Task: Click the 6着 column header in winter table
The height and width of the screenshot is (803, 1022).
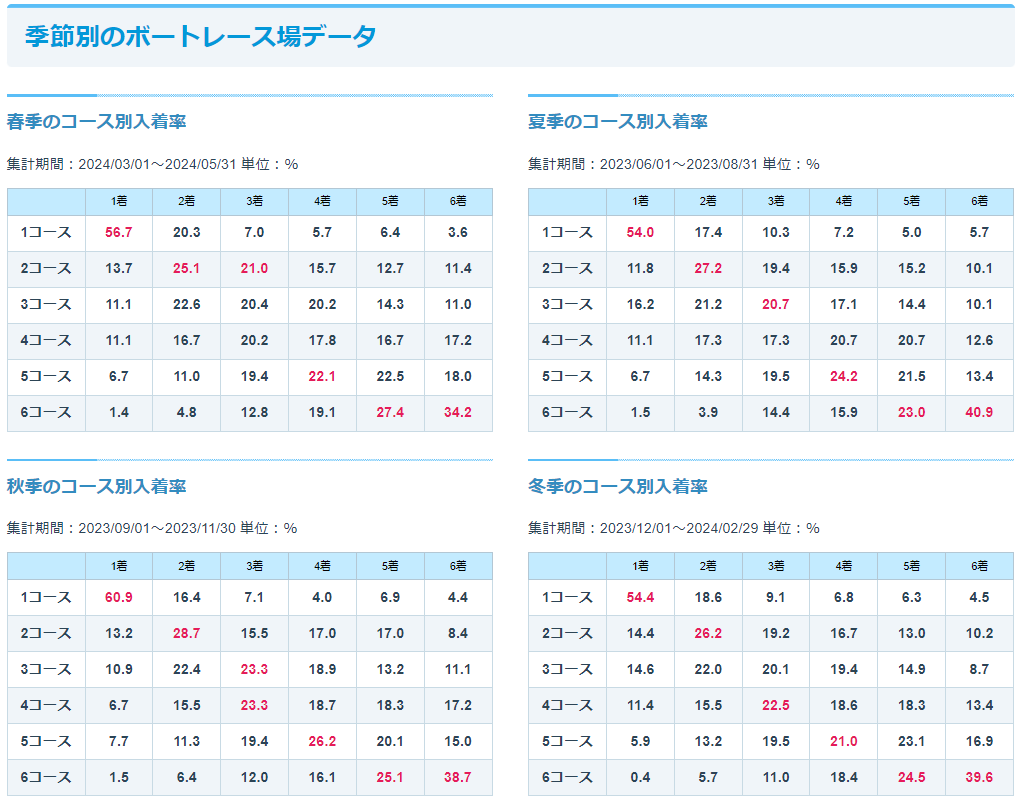Action: tap(979, 566)
